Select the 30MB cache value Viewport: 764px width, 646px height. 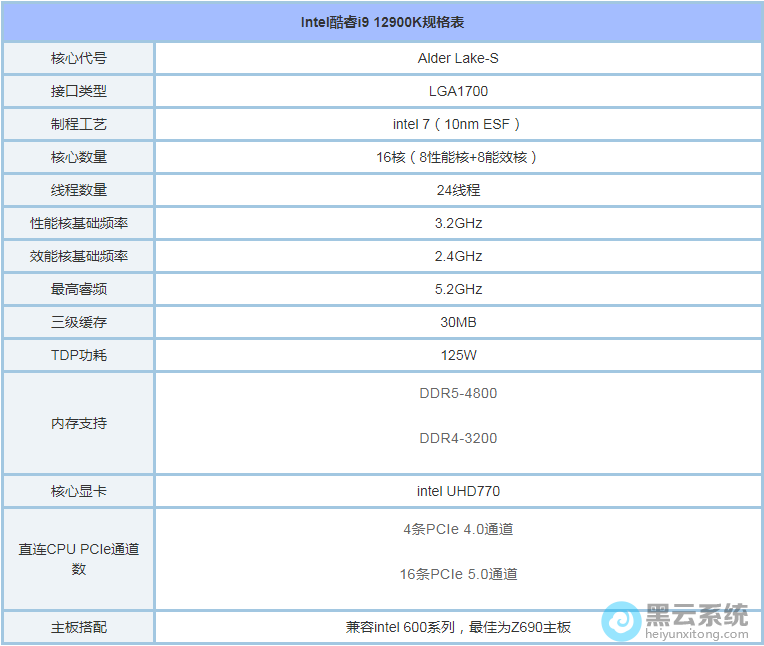458,322
